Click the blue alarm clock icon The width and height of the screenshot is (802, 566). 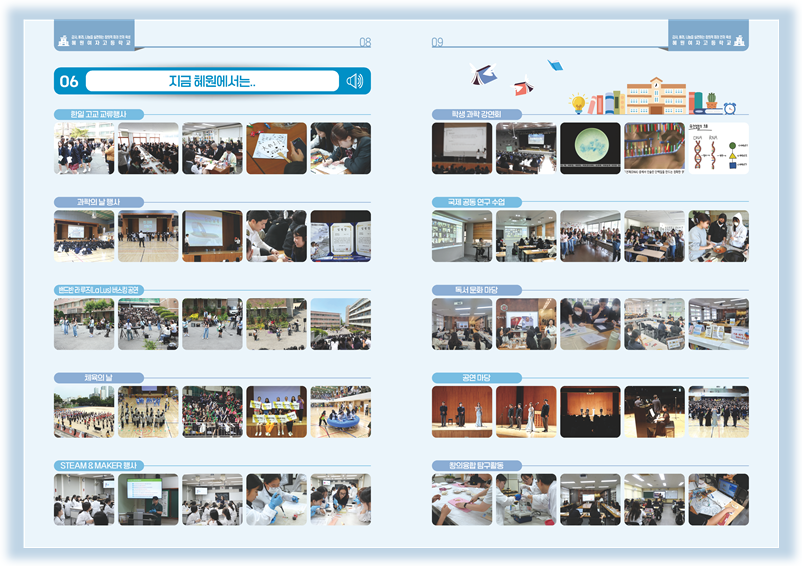(730, 107)
